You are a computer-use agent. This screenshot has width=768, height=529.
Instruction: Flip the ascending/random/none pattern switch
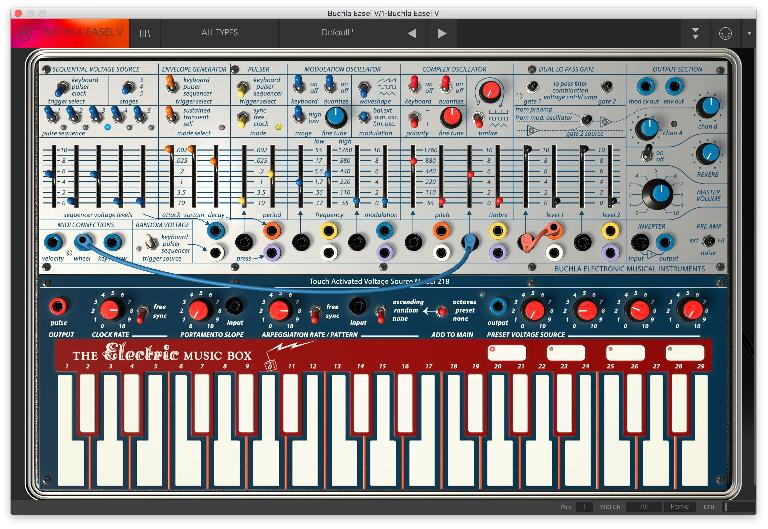(380, 313)
